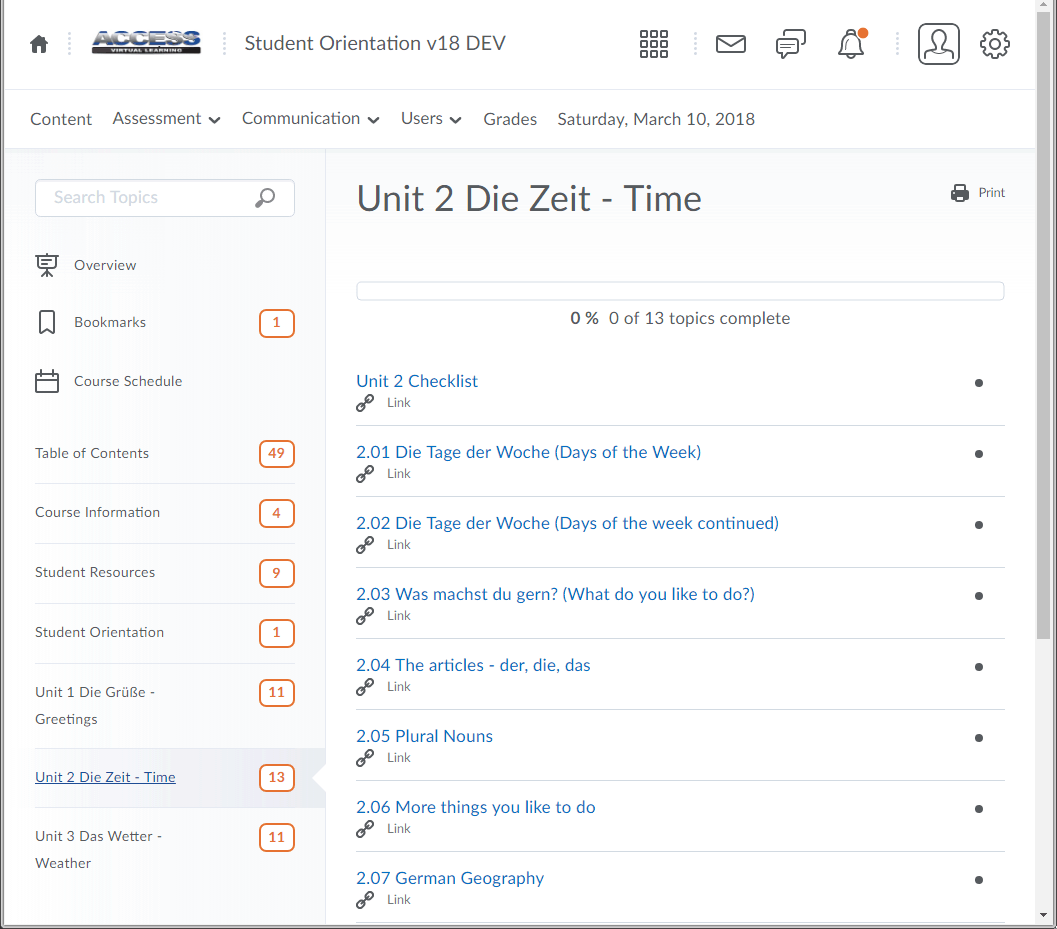
Task: Expand the Users dropdown menu
Action: tap(431, 119)
